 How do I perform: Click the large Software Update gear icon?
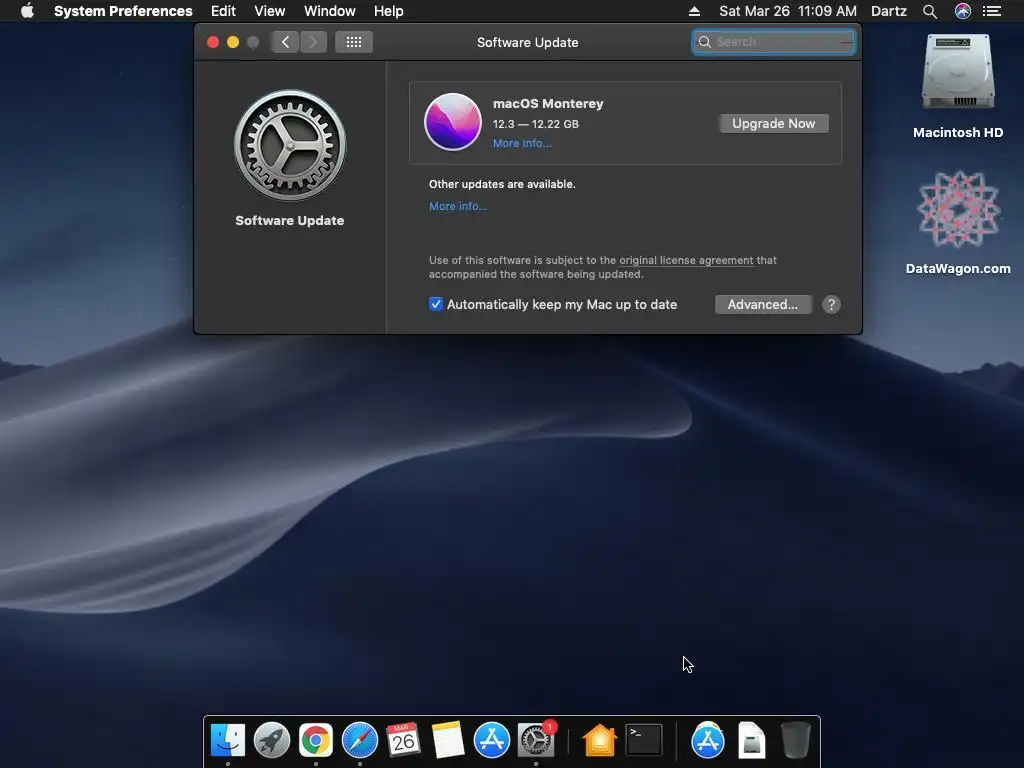tap(290, 146)
